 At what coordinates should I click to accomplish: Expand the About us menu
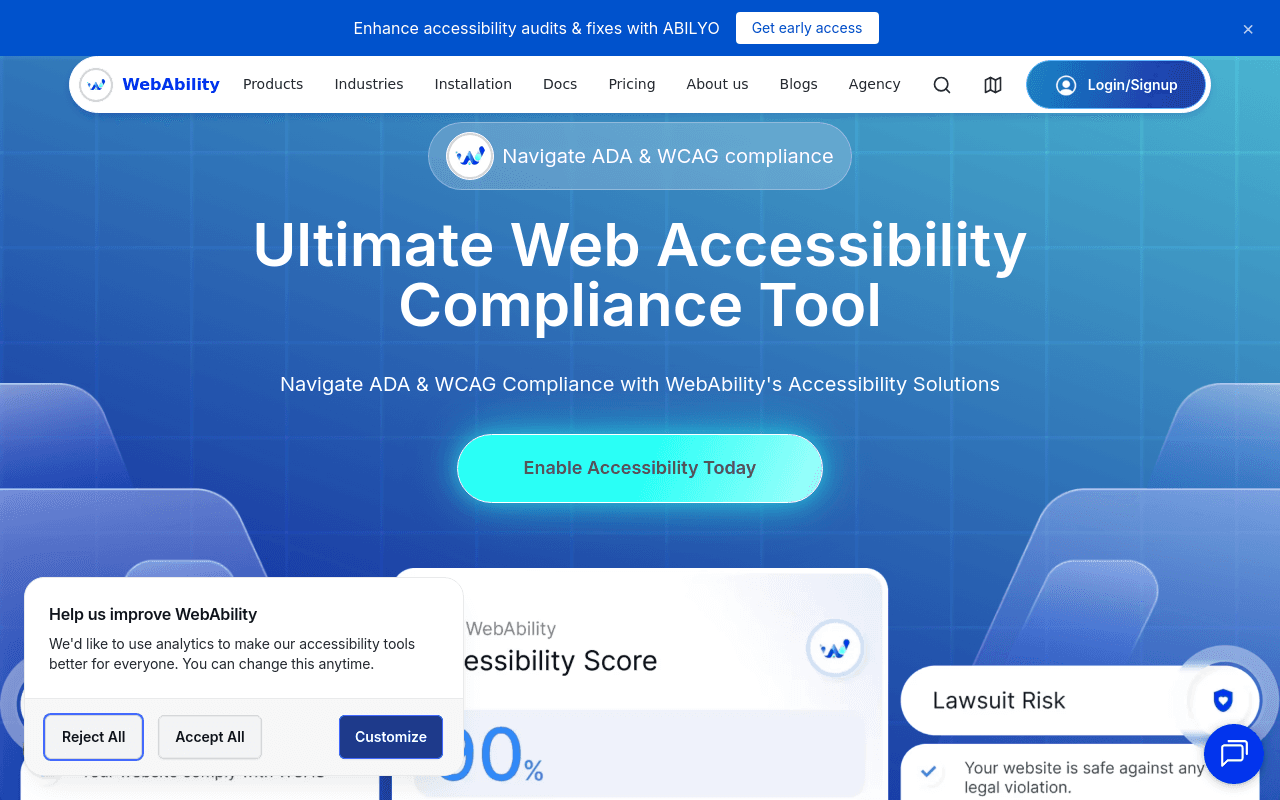(x=717, y=84)
